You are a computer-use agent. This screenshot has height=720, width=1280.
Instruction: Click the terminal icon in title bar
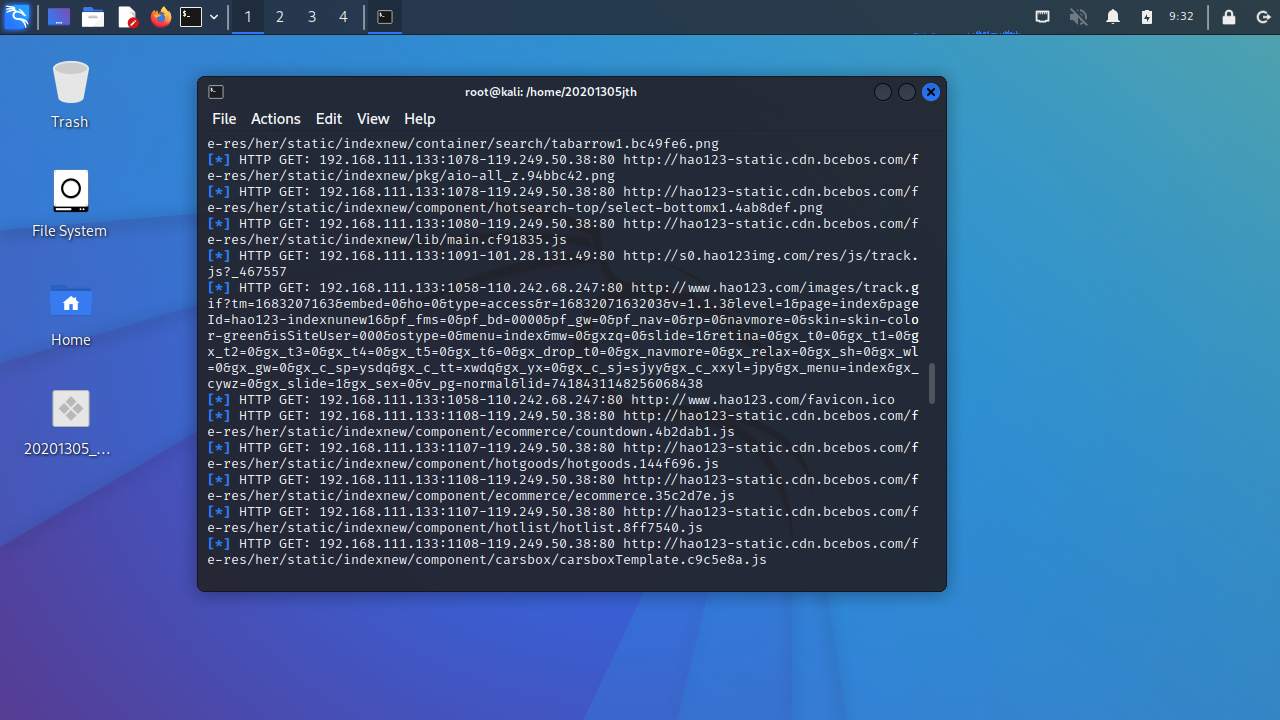point(216,92)
